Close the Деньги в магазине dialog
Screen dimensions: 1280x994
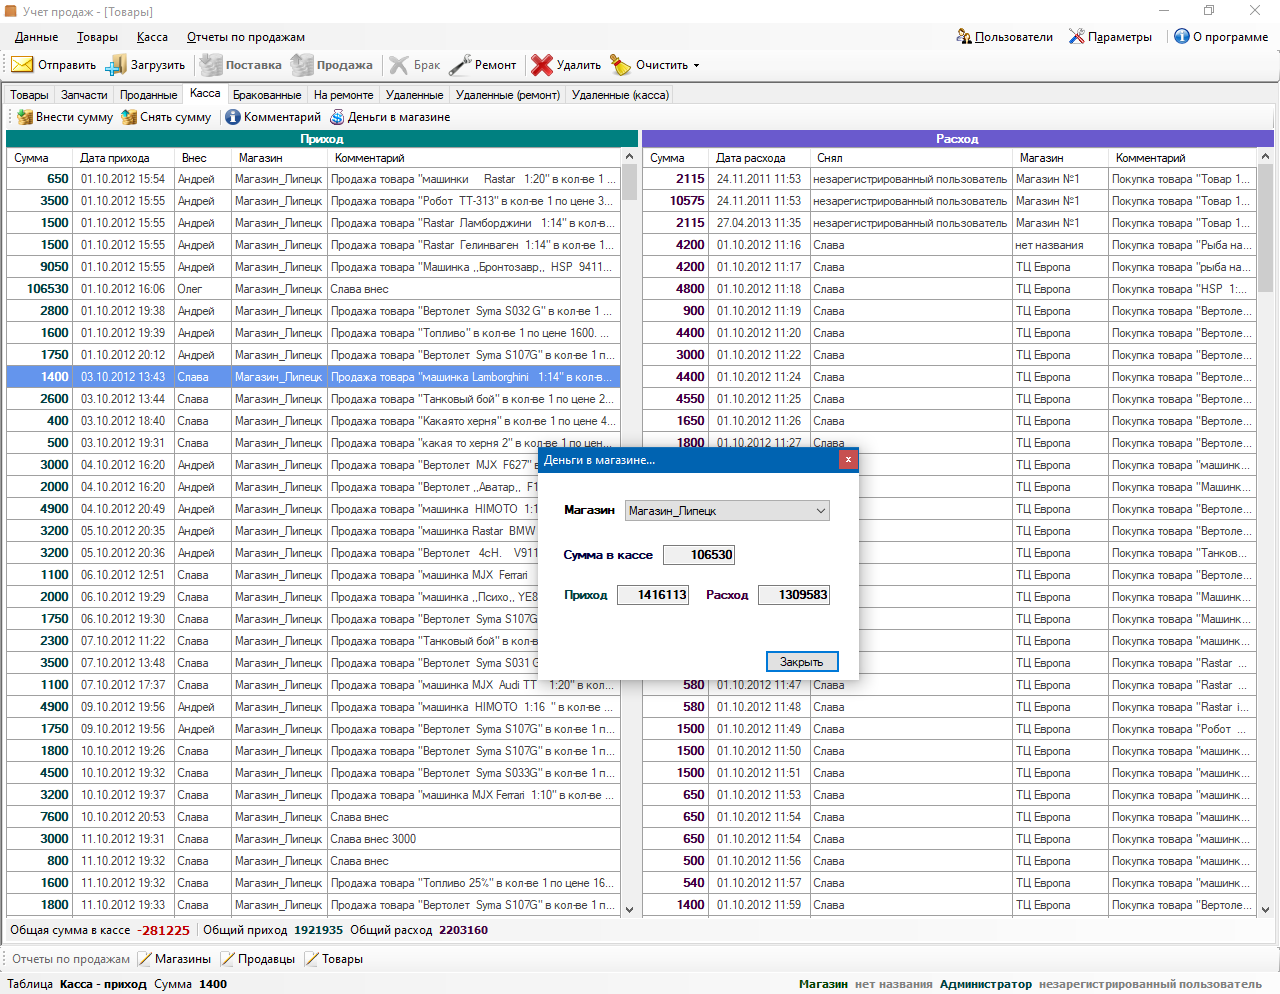pyautogui.click(x=848, y=460)
